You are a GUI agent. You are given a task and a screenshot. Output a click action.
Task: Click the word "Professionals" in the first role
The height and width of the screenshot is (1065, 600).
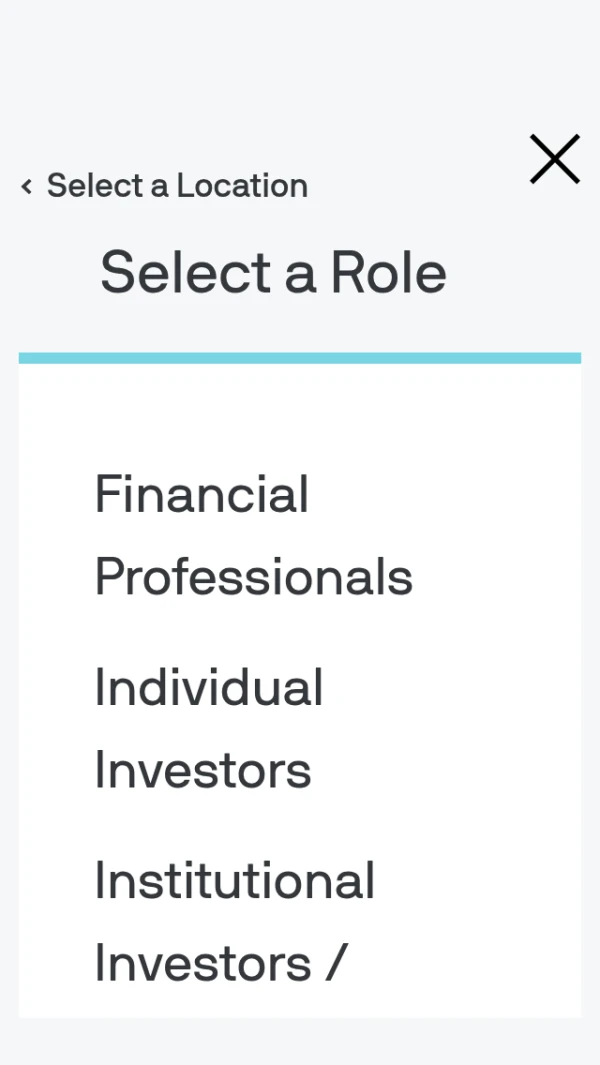[x=253, y=577]
